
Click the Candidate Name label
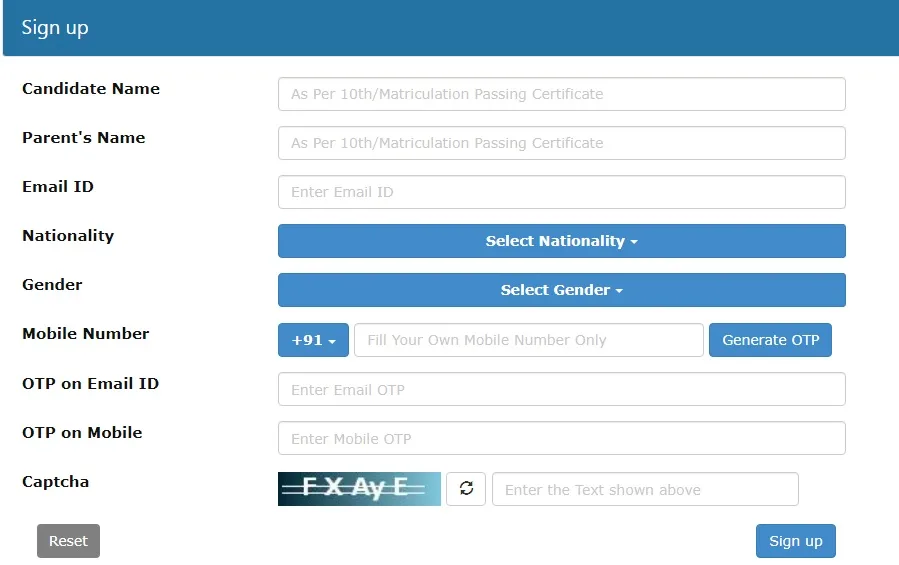click(x=91, y=88)
